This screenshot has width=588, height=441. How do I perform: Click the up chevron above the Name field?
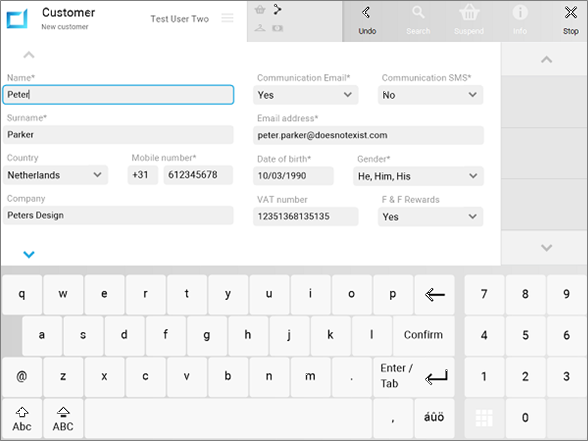[x=29, y=55]
